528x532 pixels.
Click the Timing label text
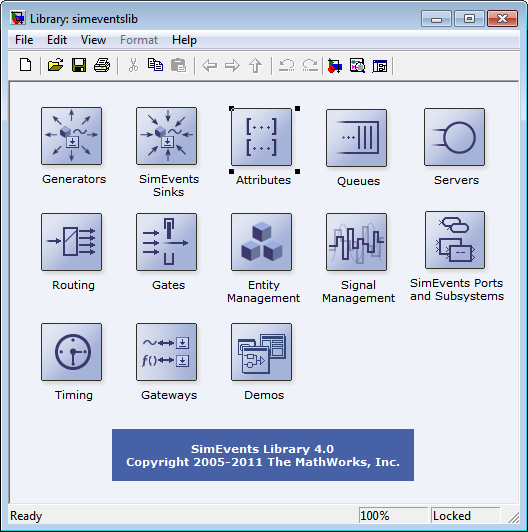coord(74,395)
